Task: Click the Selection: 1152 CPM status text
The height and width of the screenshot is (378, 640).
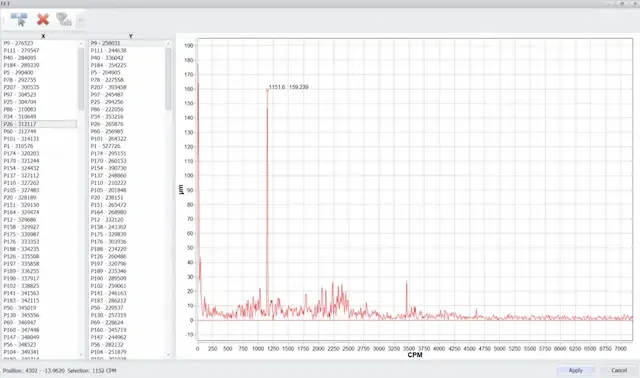Action: point(92,371)
